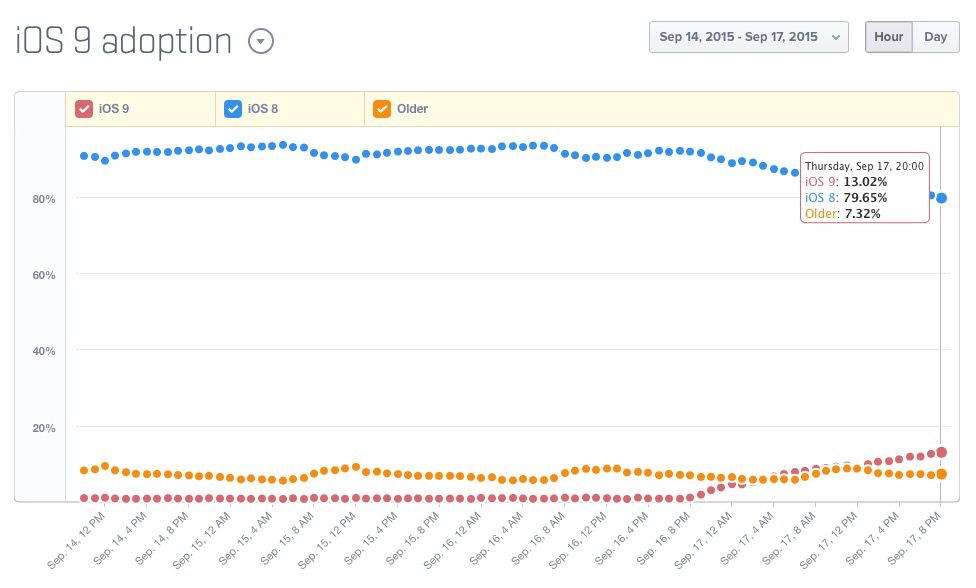This screenshot has width=976, height=588.
Task: Click the first red iOS 9 data point
Action: (x=84, y=497)
